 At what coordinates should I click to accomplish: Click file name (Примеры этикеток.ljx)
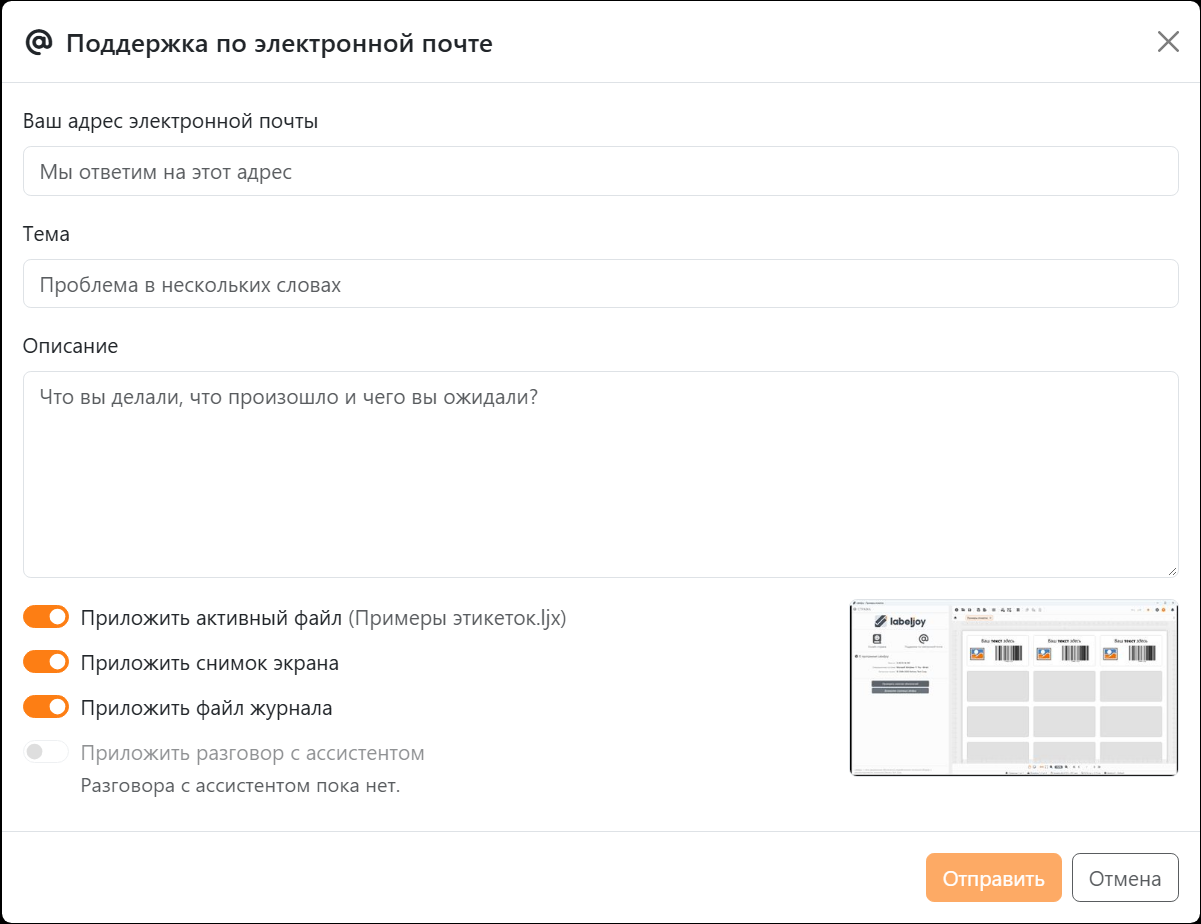[x=457, y=618]
